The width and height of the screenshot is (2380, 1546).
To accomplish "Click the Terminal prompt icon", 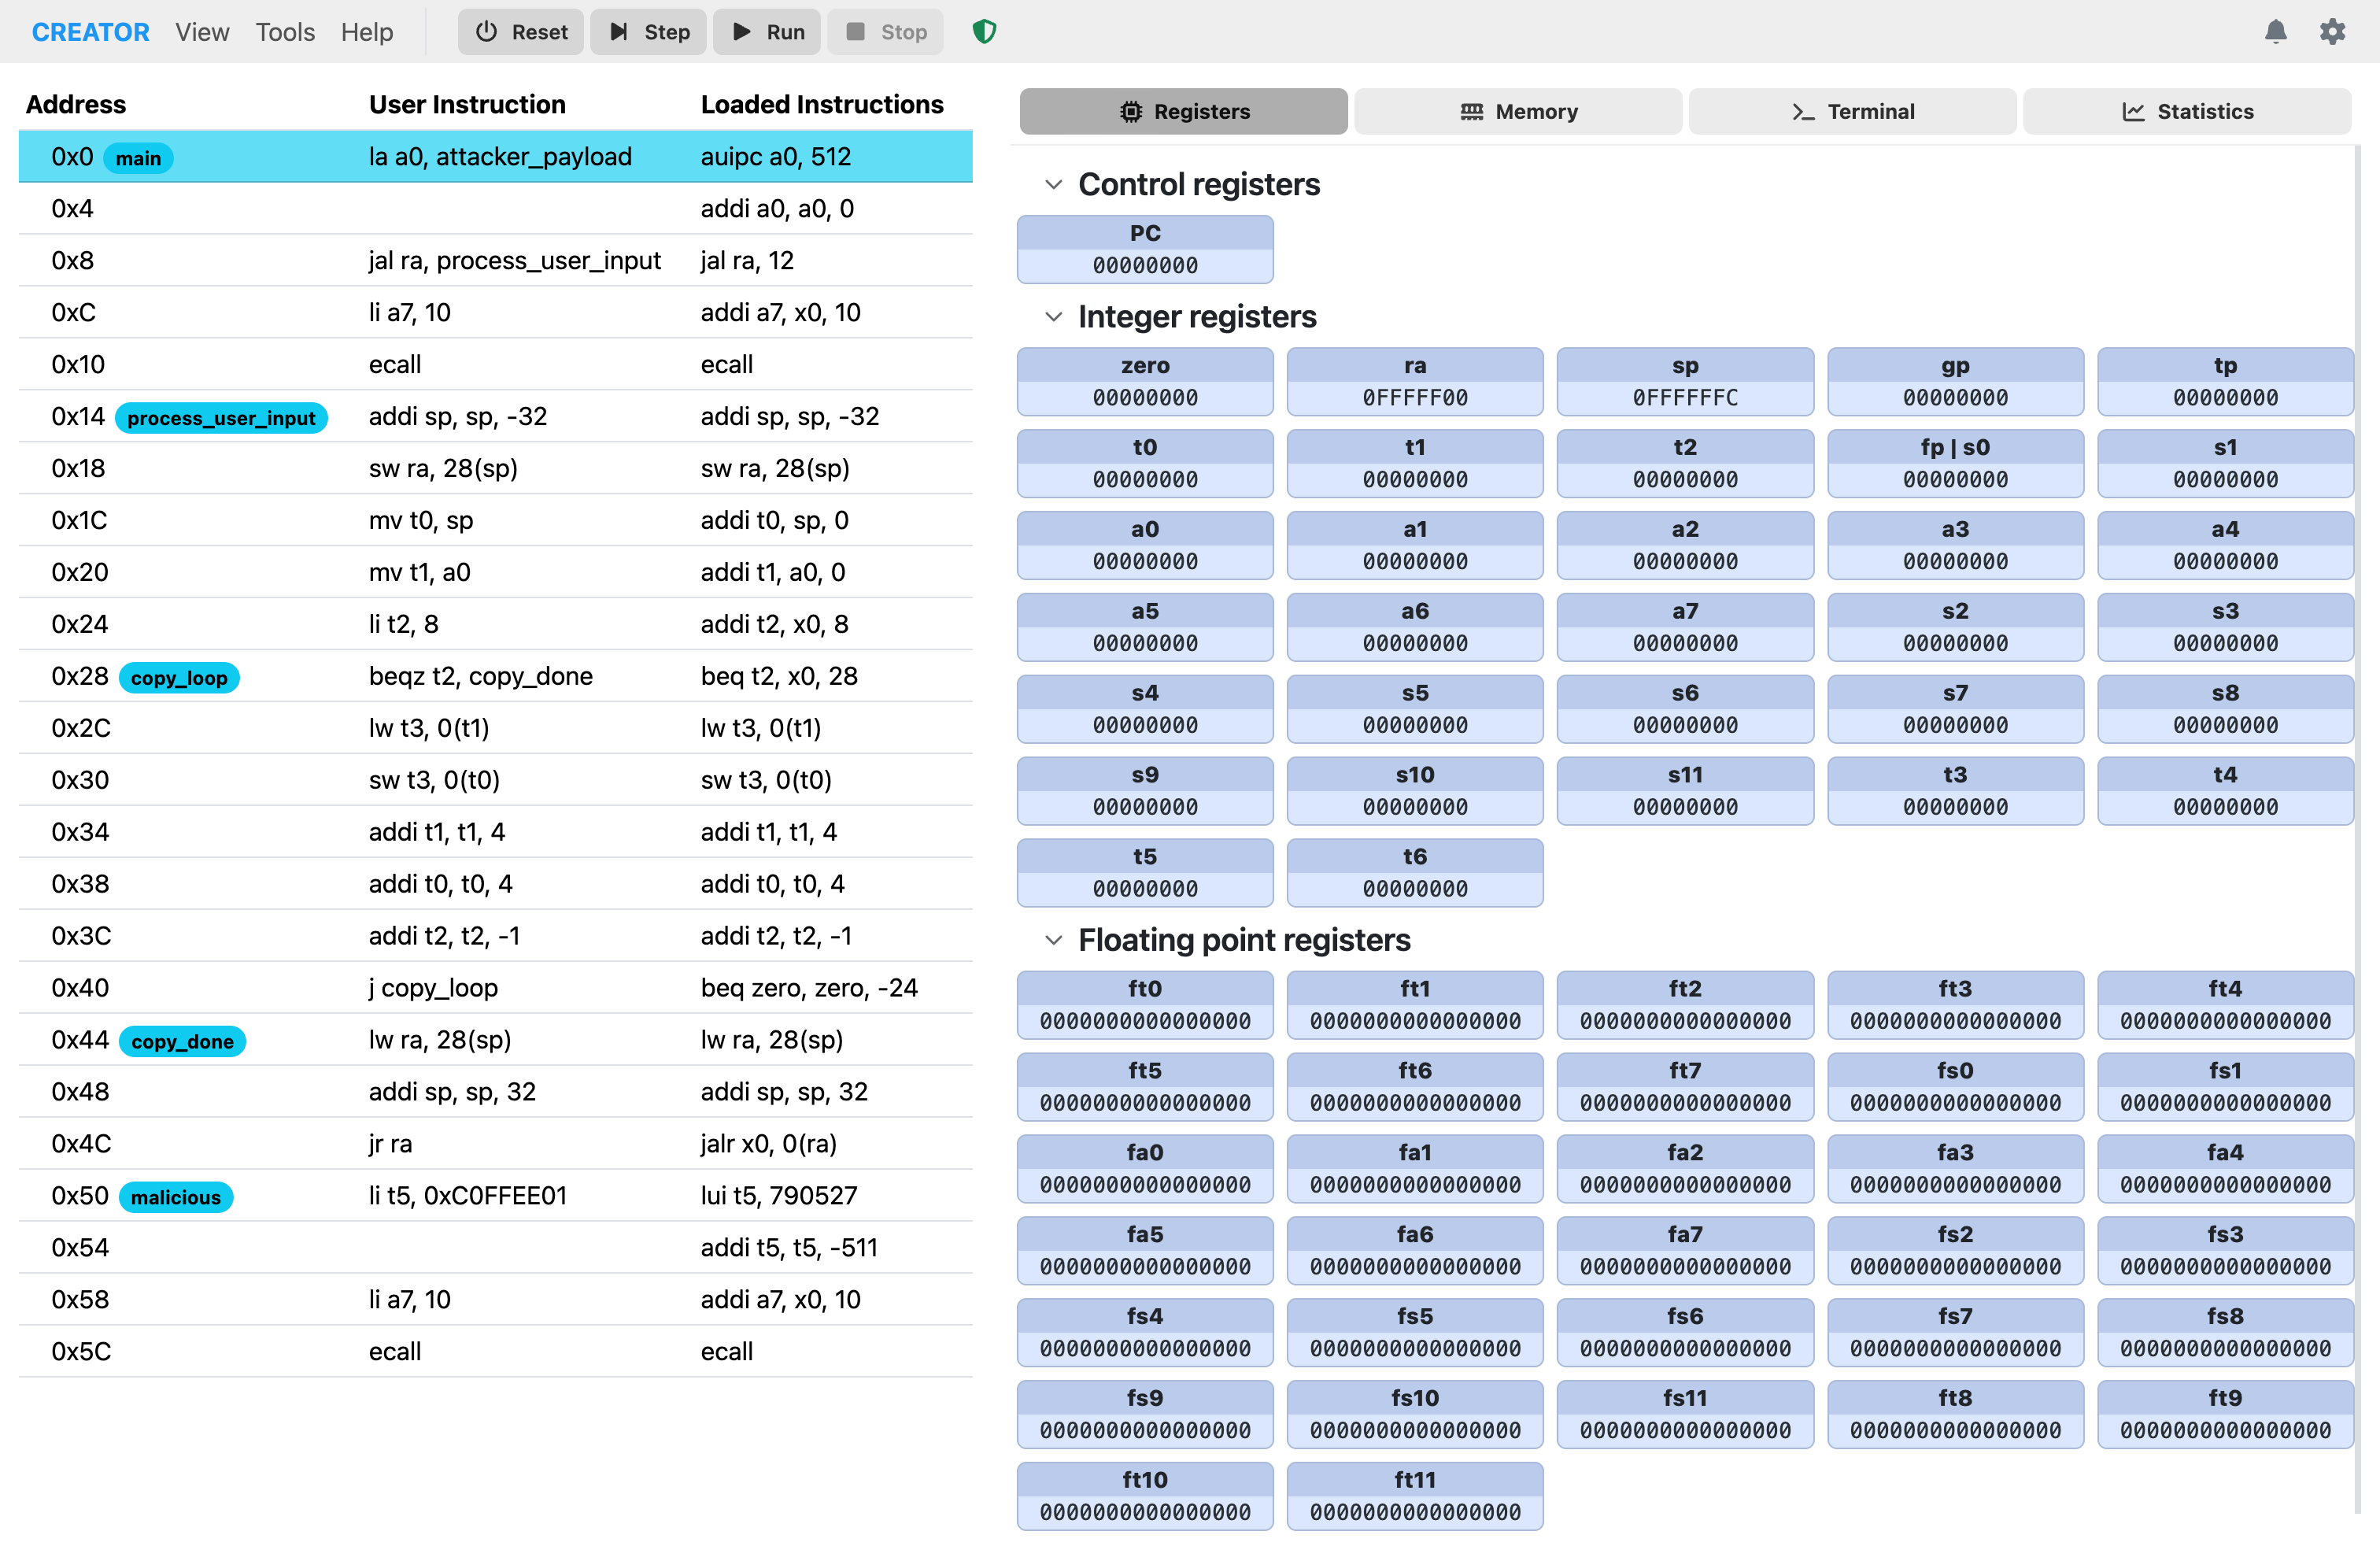I will pyautogui.click(x=1803, y=111).
